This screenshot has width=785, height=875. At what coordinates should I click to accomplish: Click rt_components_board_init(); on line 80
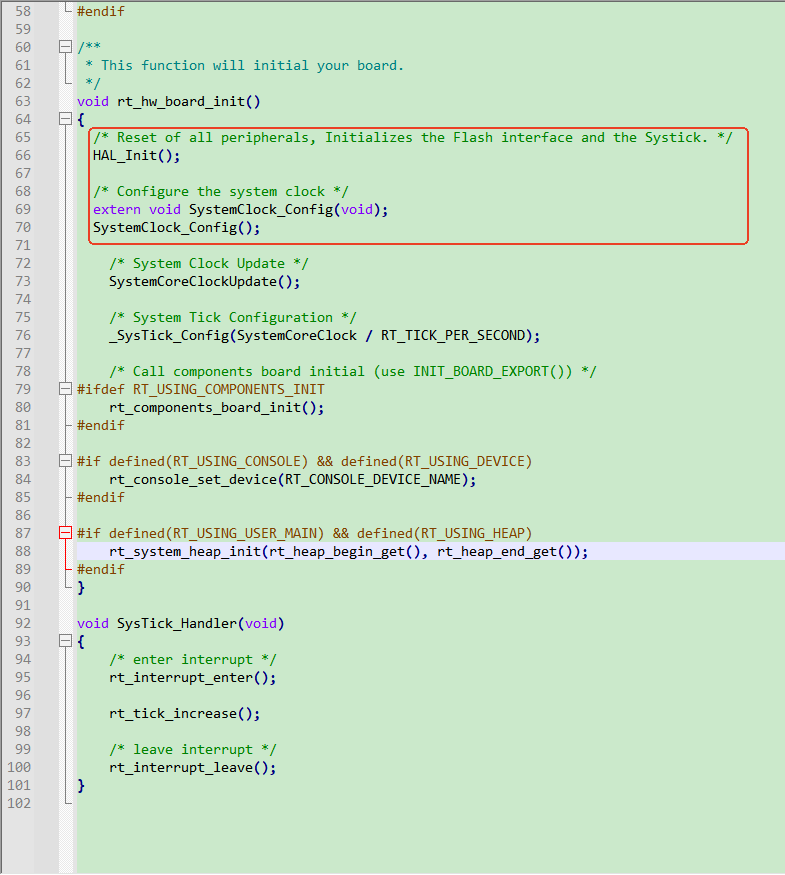pos(216,407)
